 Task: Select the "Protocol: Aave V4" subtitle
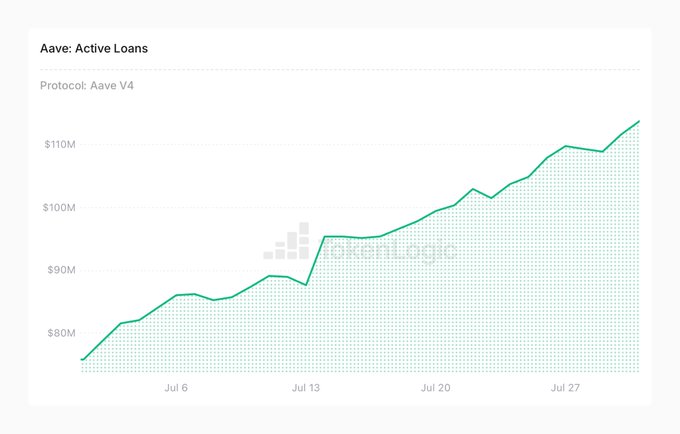click(x=87, y=85)
